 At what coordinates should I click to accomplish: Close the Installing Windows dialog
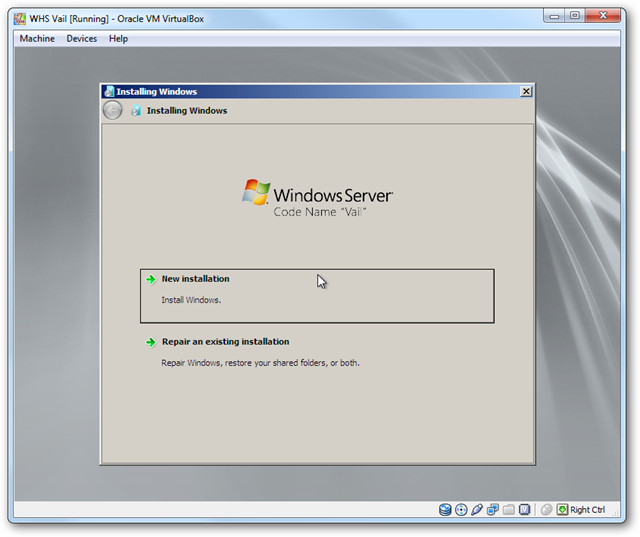pyautogui.click(x=526, y=91)
